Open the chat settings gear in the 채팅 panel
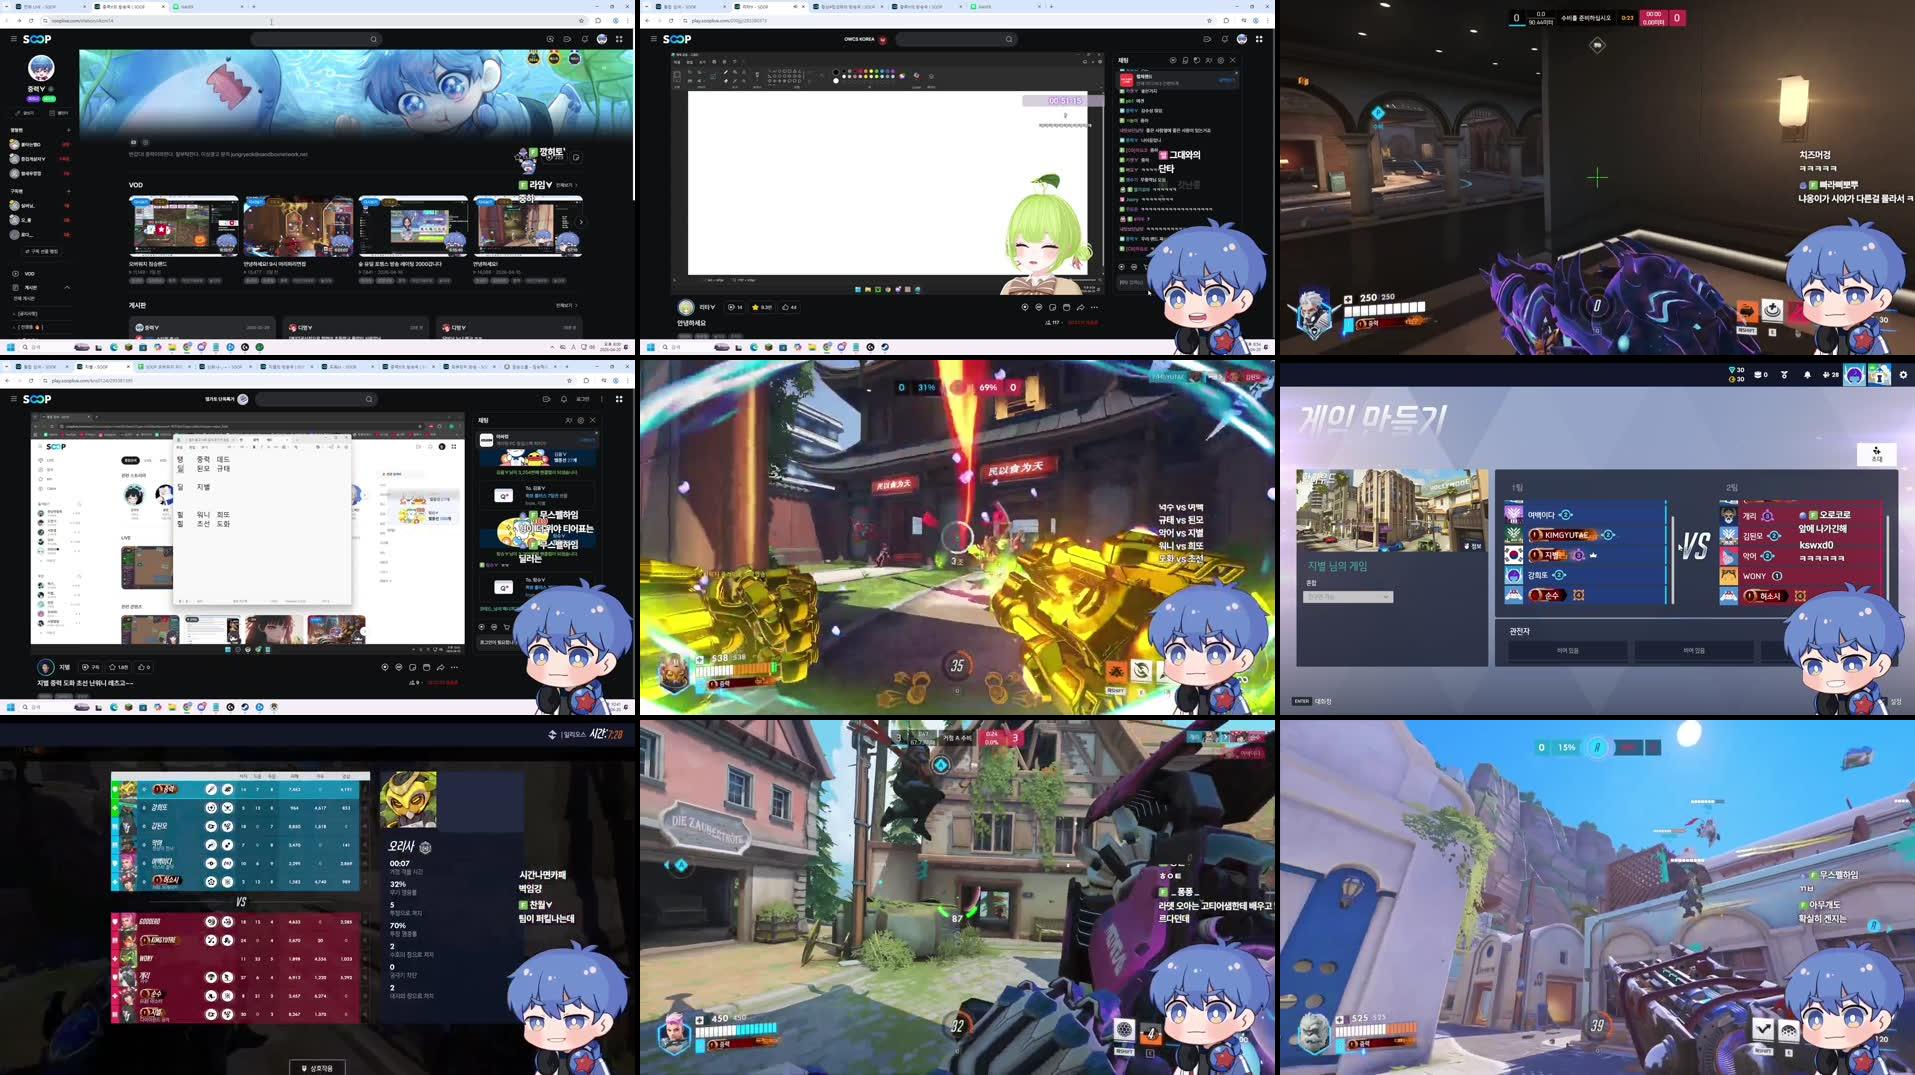The height and width of the screenshot is (1075, 1915). 1221,60
